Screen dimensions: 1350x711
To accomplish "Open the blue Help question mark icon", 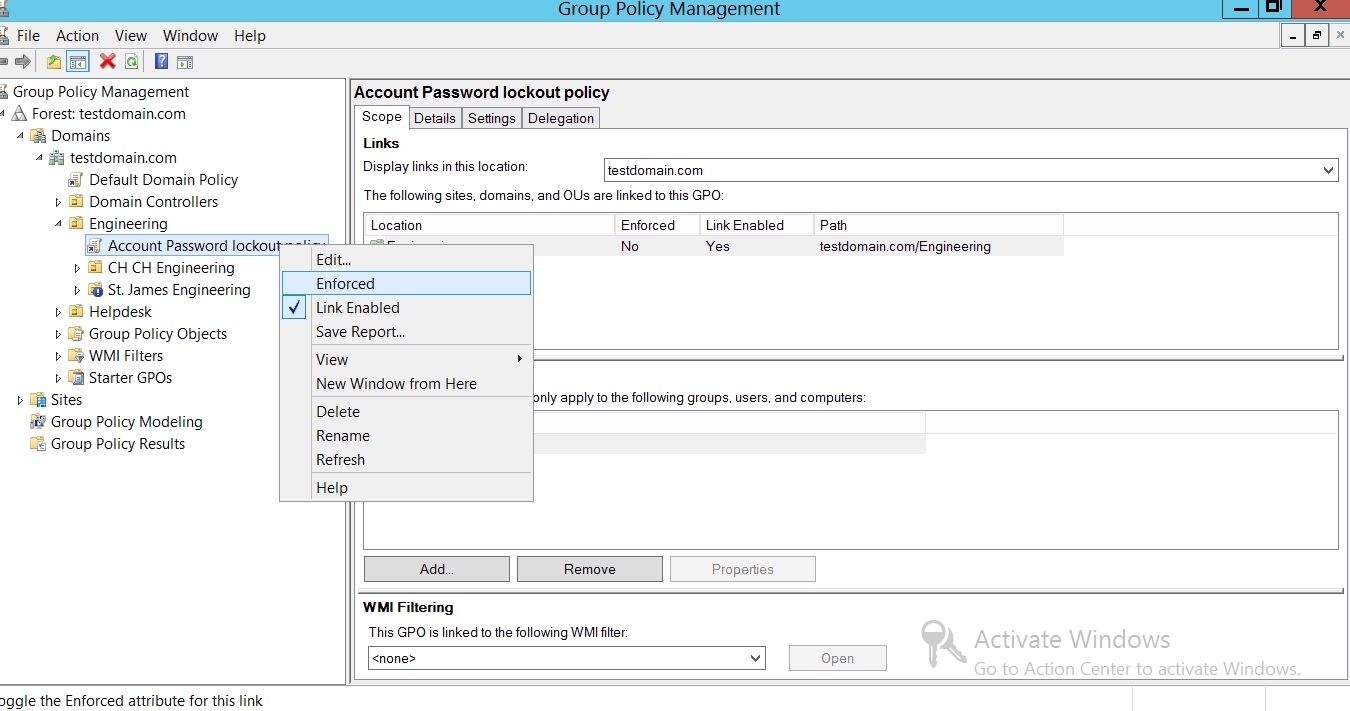I will [x=161, y=62].
